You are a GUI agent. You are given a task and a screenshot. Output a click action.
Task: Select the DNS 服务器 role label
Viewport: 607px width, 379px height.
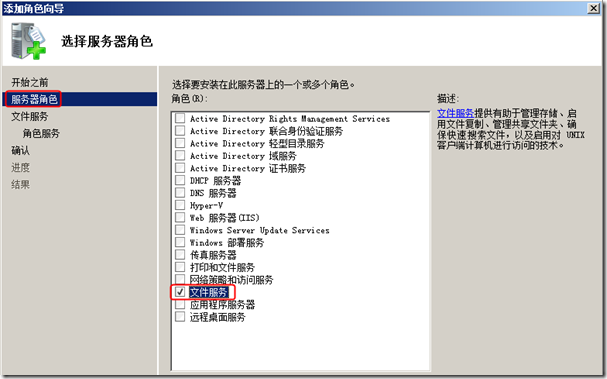click(213, 193)
